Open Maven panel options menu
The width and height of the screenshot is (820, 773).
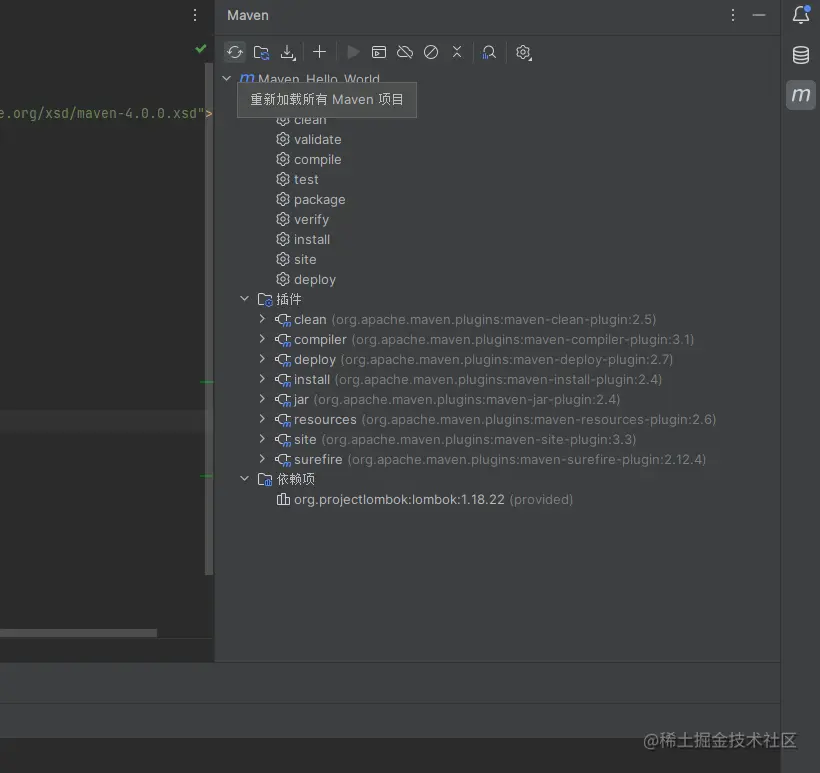point(733,15)
